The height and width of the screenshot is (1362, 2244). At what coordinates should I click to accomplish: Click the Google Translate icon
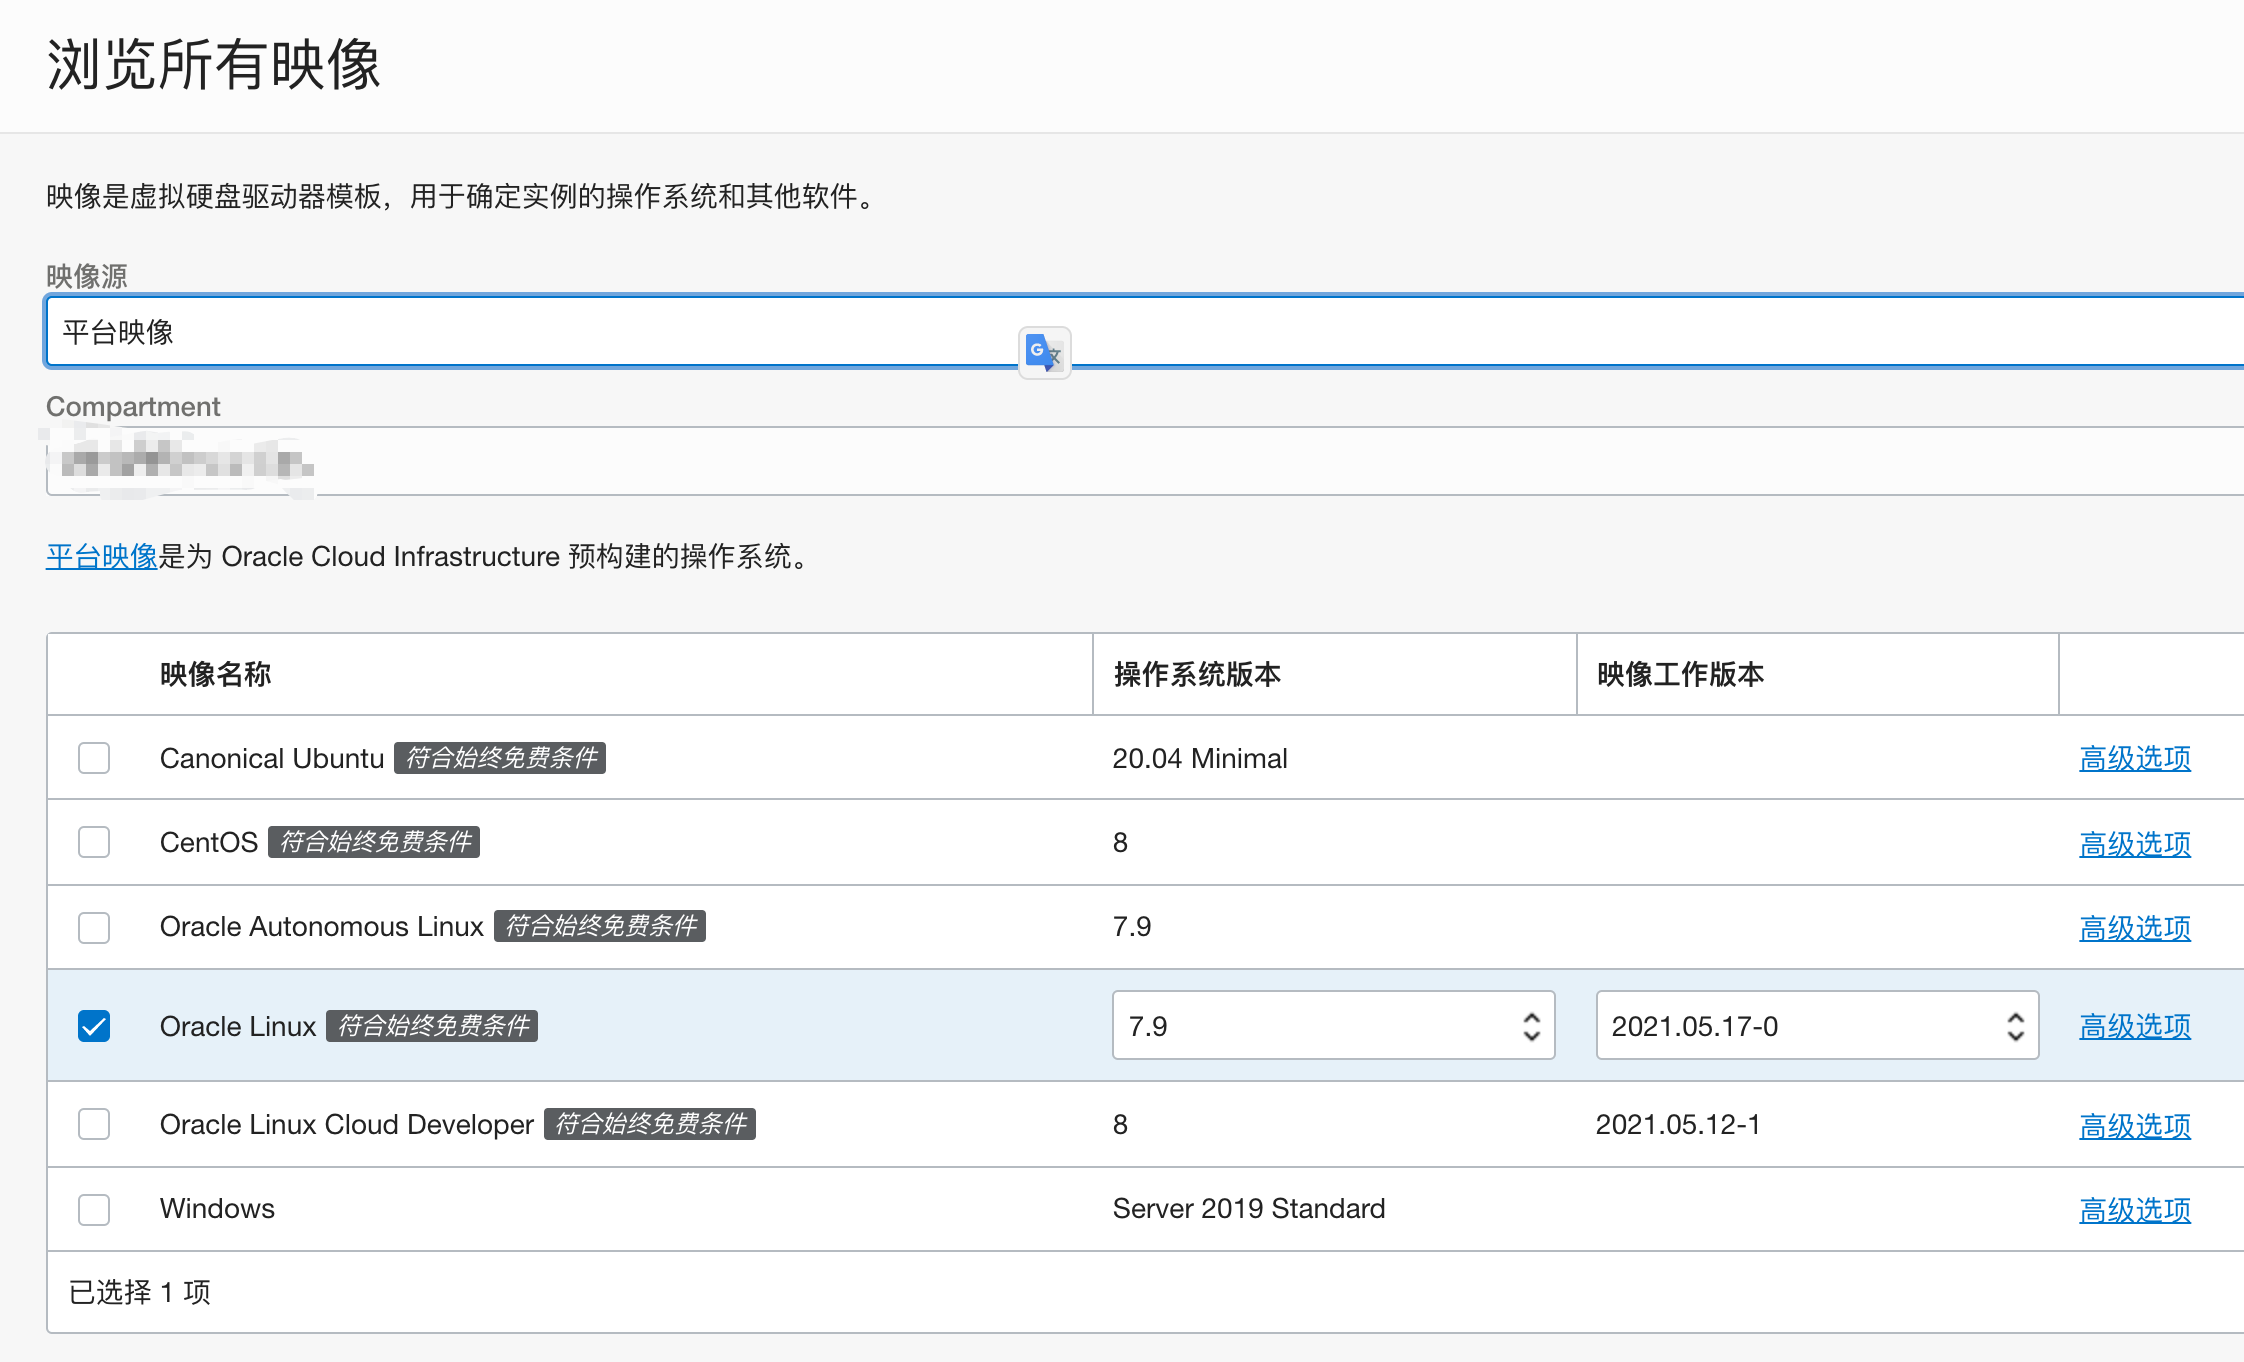(1044, 352)
